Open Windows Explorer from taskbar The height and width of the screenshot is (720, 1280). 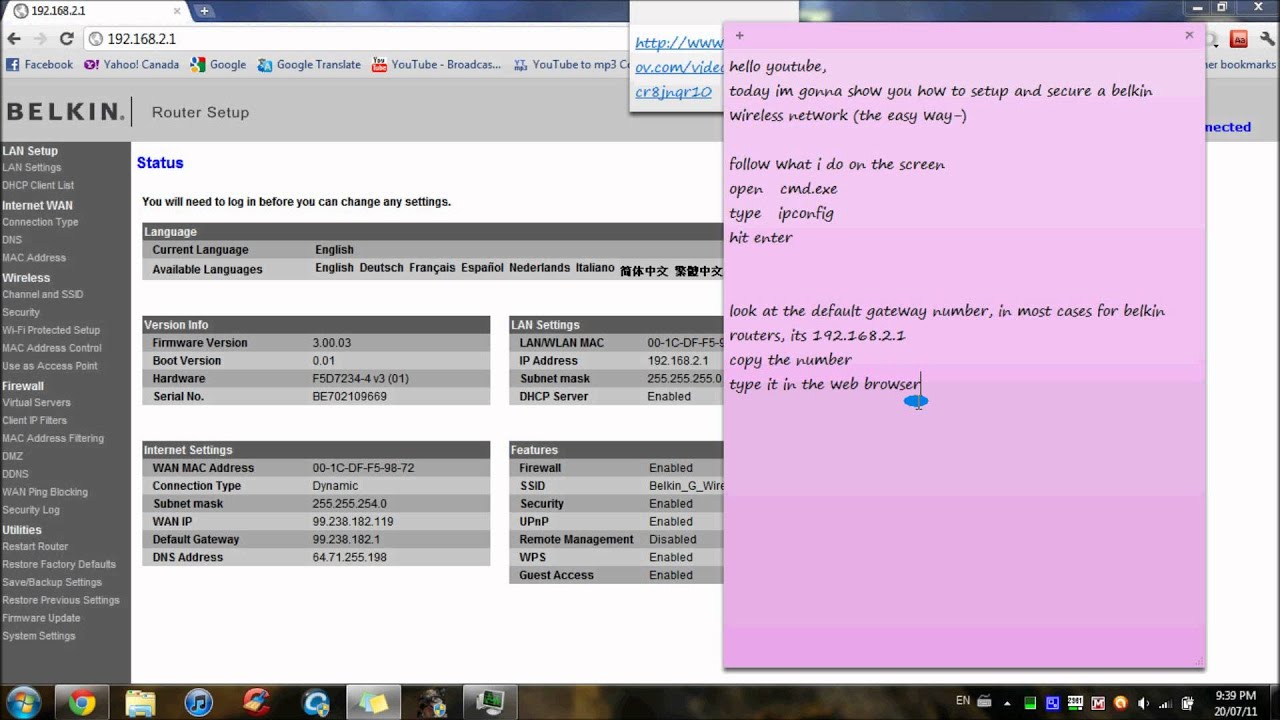(140, 703)
